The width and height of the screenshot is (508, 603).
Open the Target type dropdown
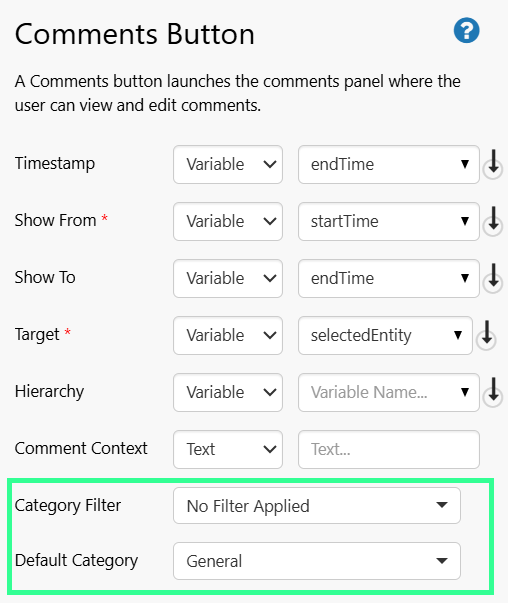tap(228, 335)
